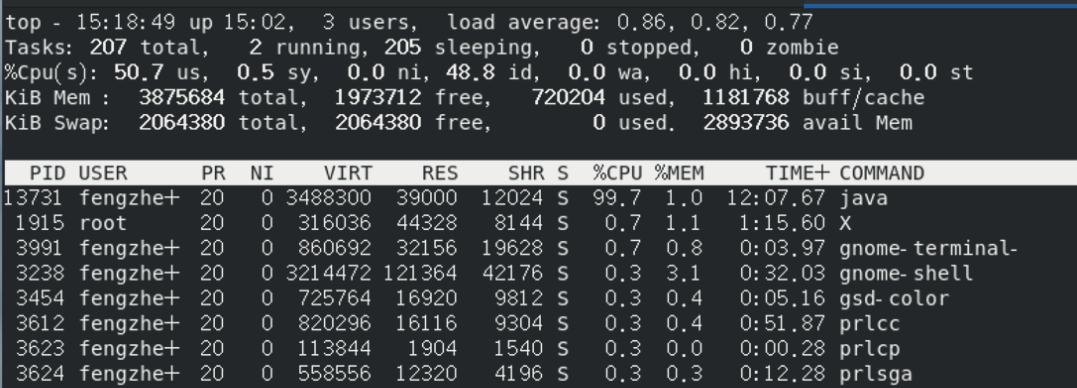Click the 12:07.67 TIME+ value of java
Screen dimensions: 1077x388
pos(776,198)
